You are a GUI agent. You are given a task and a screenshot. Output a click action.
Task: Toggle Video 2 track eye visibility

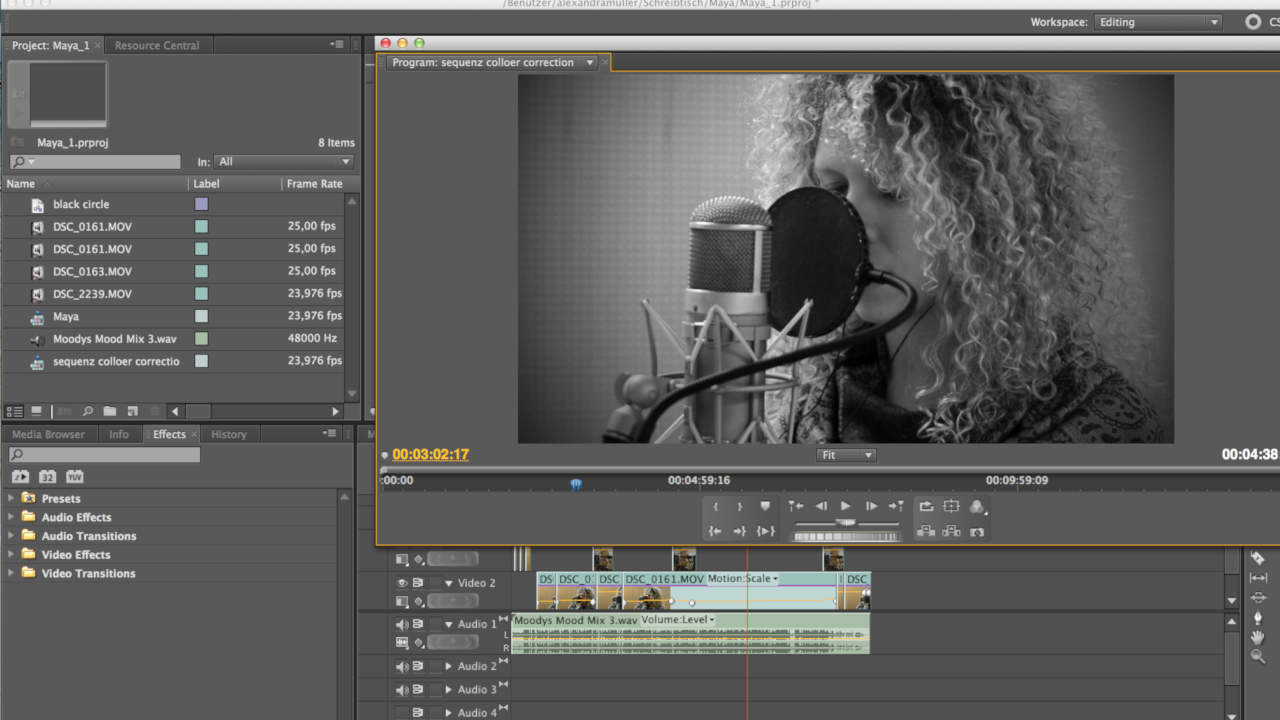coord(402,583)
